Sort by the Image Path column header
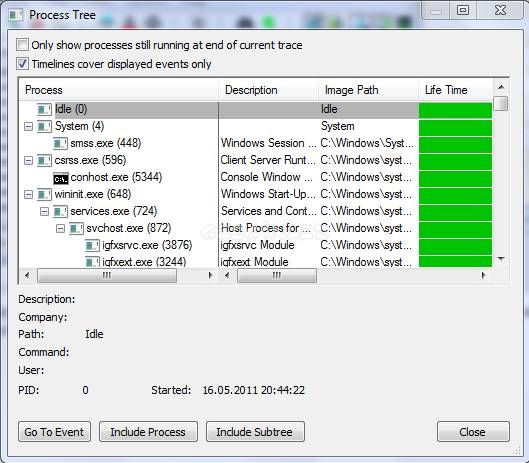 368,90
